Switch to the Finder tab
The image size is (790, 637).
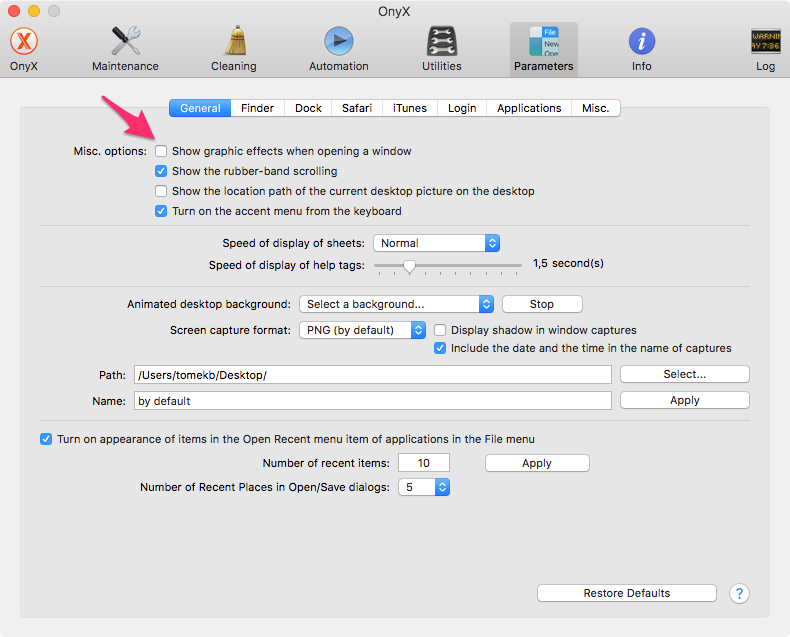tap(257, 108)
